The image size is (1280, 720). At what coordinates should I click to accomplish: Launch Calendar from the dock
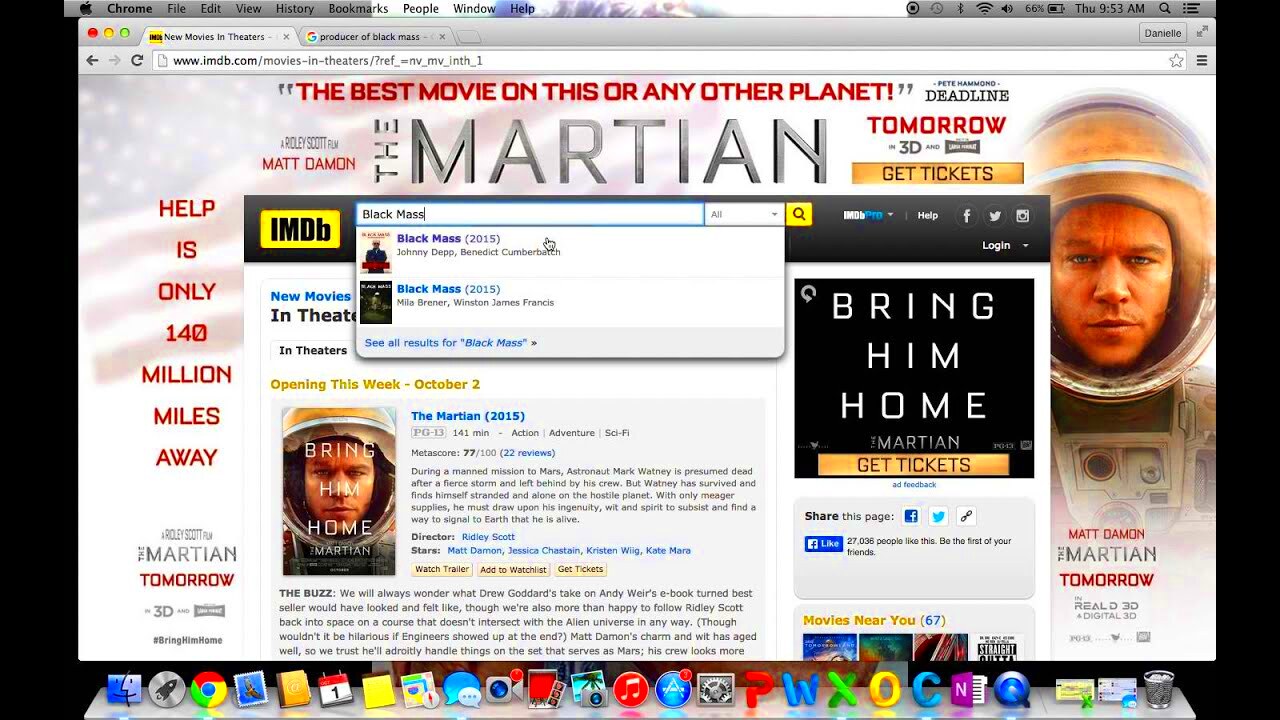(x=336, y=690)
